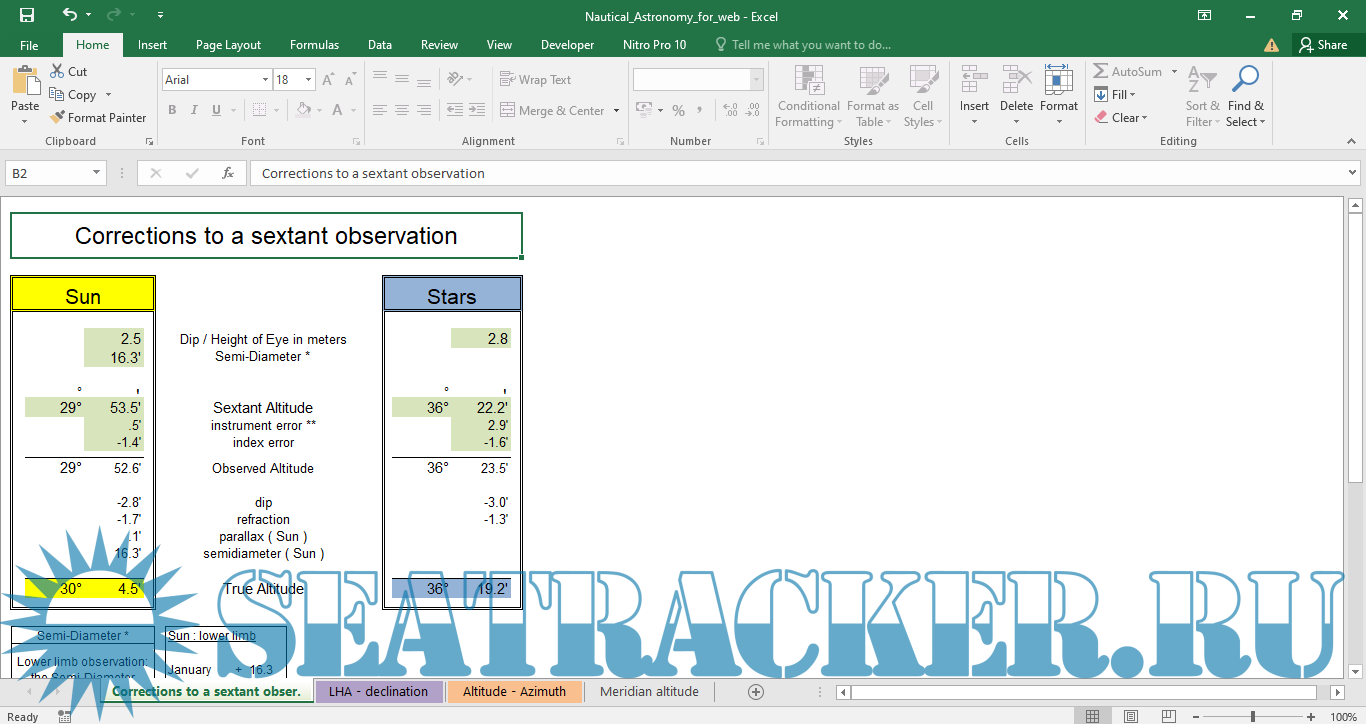Open Conditional Formatting menu

[808, 96]
